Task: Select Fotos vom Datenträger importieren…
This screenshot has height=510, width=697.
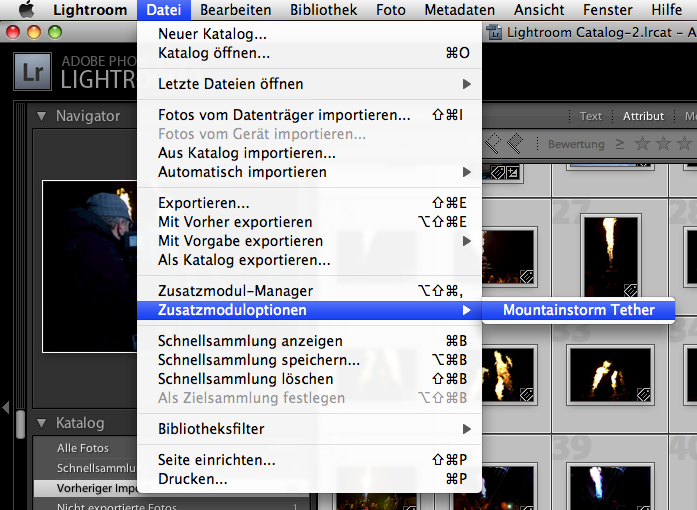Action: (x=309, y=115)
